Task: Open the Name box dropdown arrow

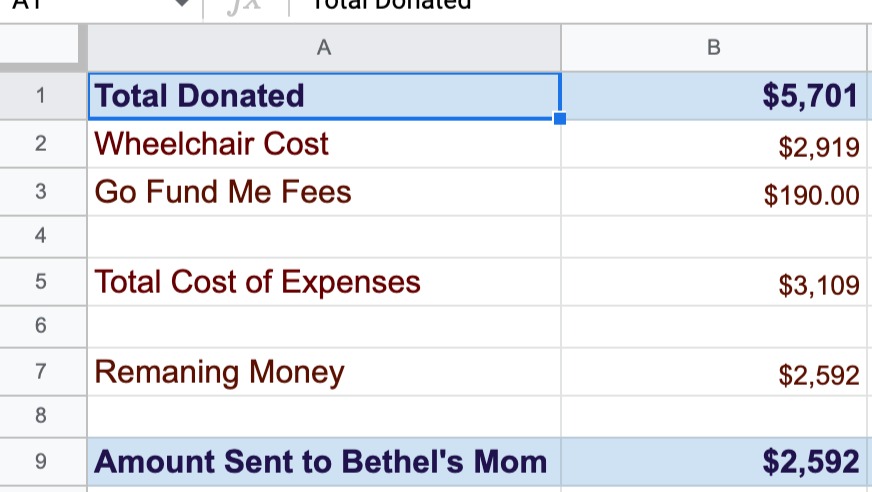Action: coord(182,3)
